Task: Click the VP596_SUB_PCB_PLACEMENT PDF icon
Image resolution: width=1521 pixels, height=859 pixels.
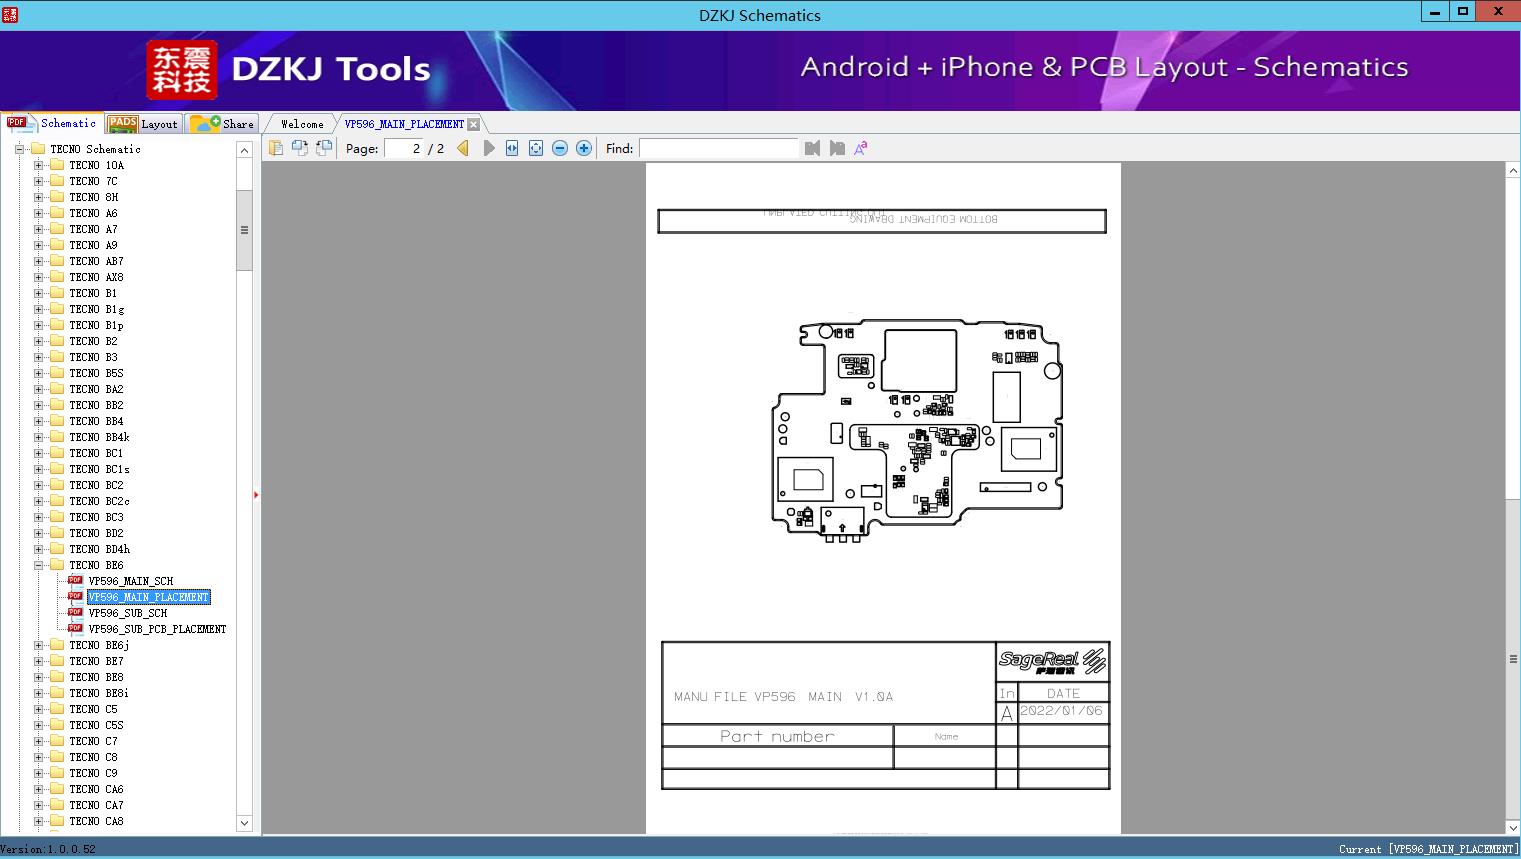Action: pos(75,628)
